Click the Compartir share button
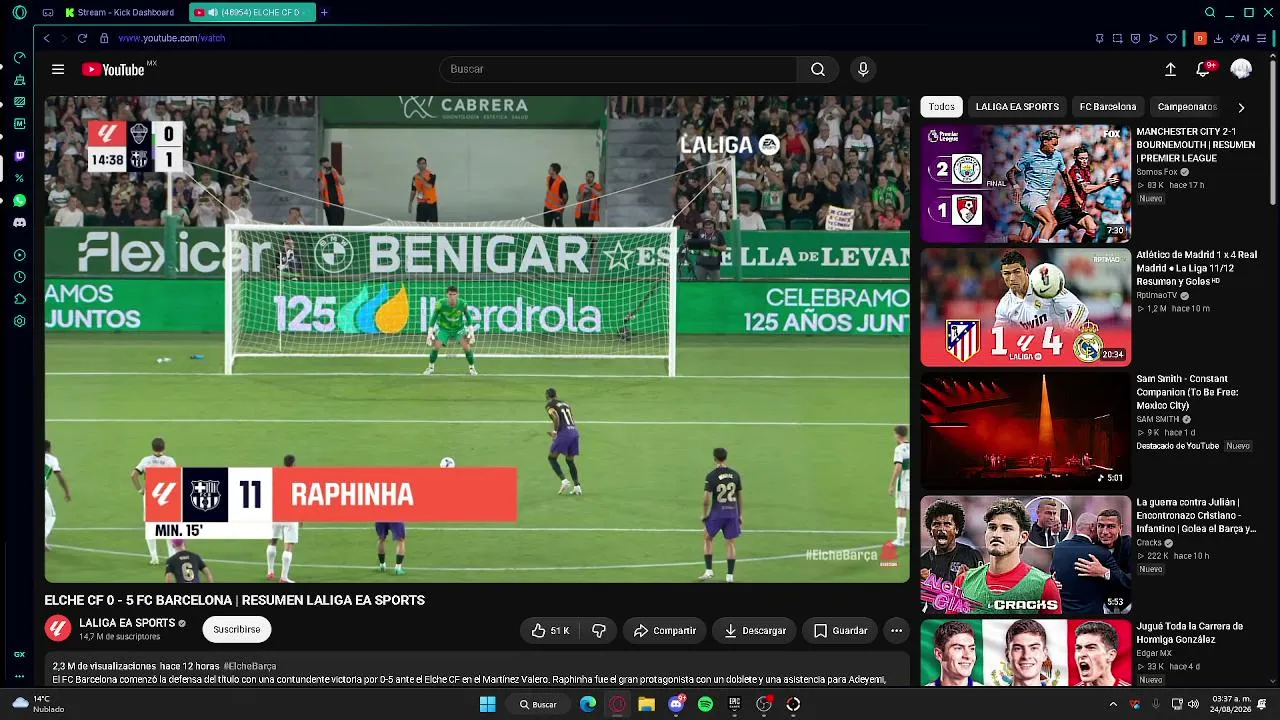The width and height of the screenshot is (1280, 720). point(664,630)
